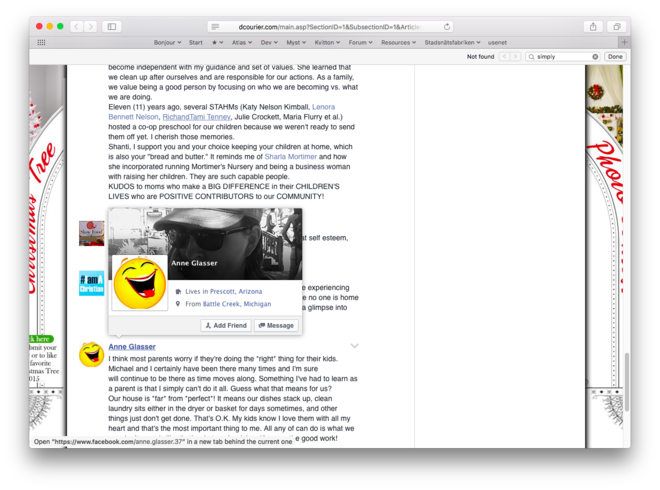The image size is (660, 490).
Task: Clear the find search field text
Action: [x=595, y=57]
